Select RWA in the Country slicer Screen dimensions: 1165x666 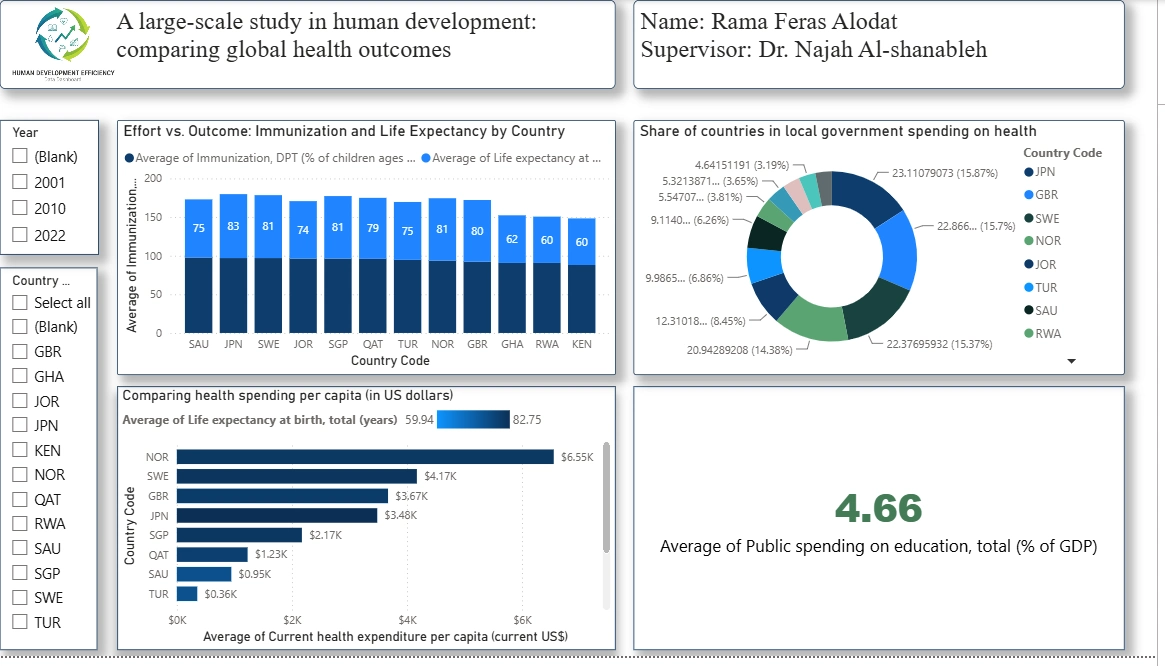pos(20,523)
